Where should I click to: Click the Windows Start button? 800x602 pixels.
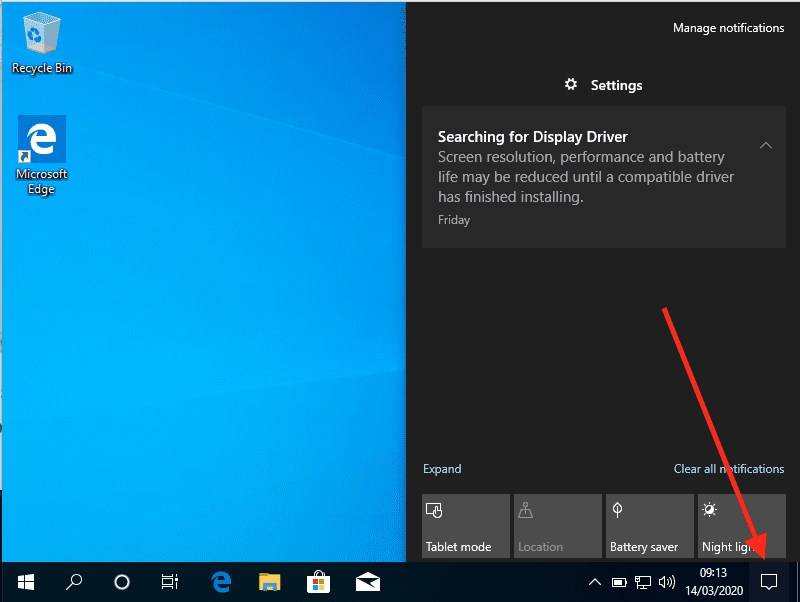(26, 581)
